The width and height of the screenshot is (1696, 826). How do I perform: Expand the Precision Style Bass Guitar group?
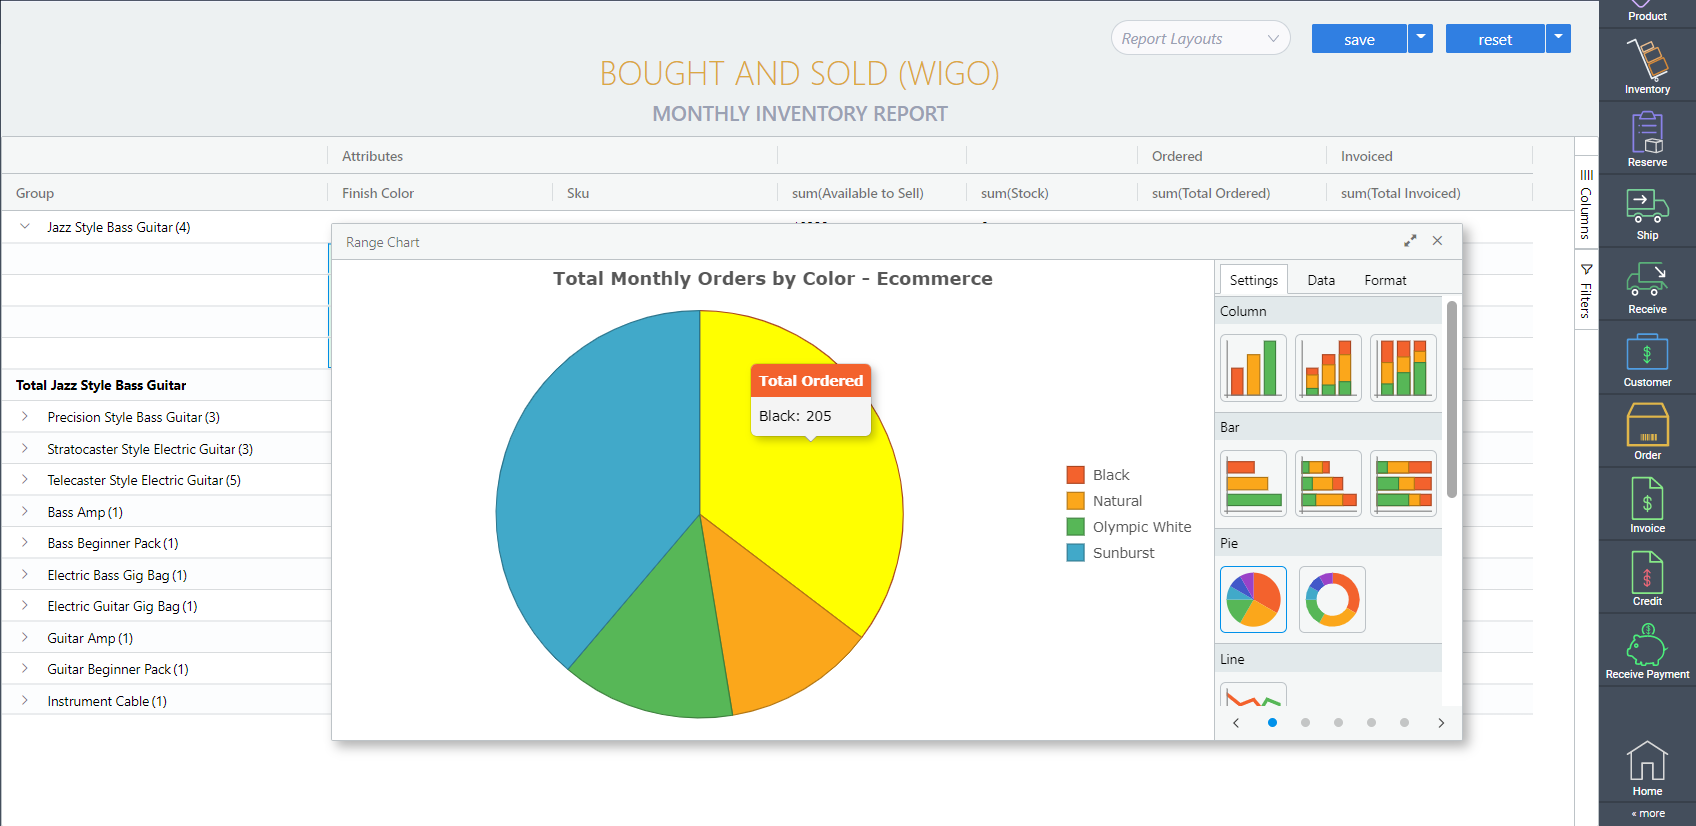click(25, 417)
